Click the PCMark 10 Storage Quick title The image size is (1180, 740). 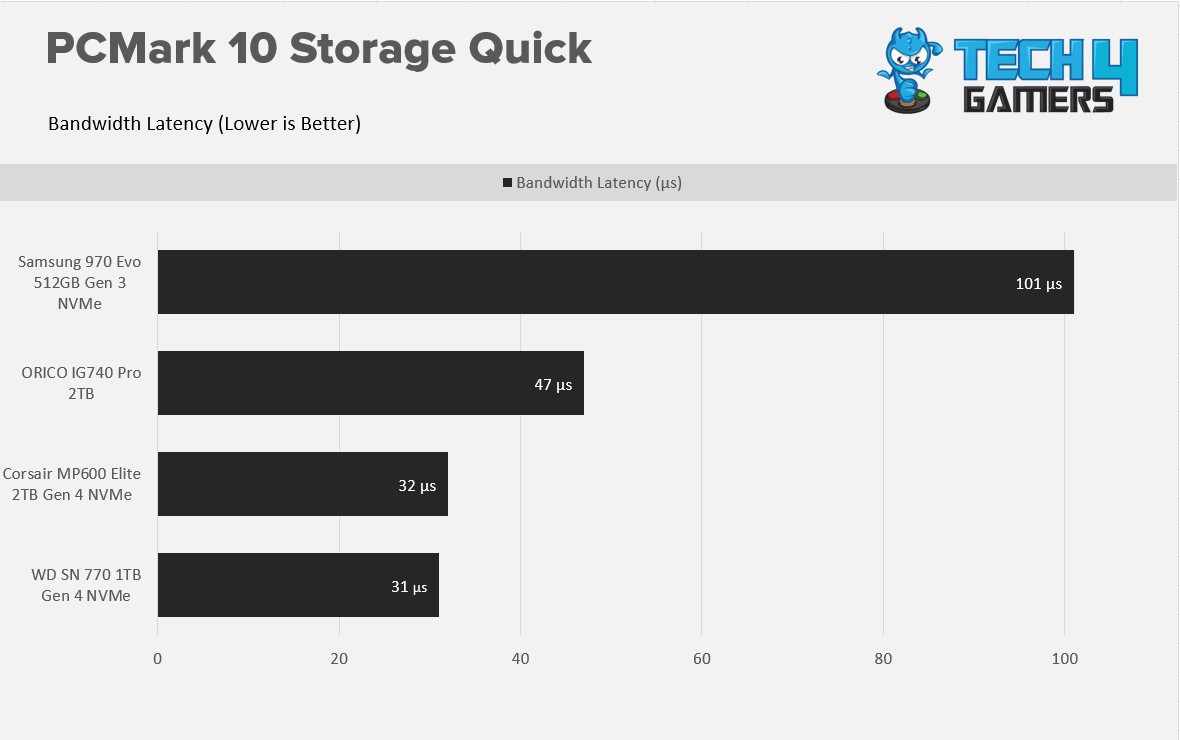pos(319,49)
